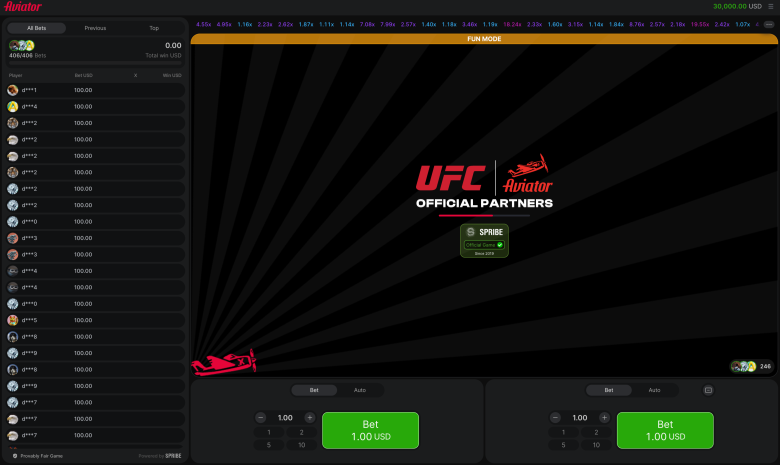Choose quick amount 10 in the first bet panel
This screenshot has width=780, height=465.
tap(301, 445)
